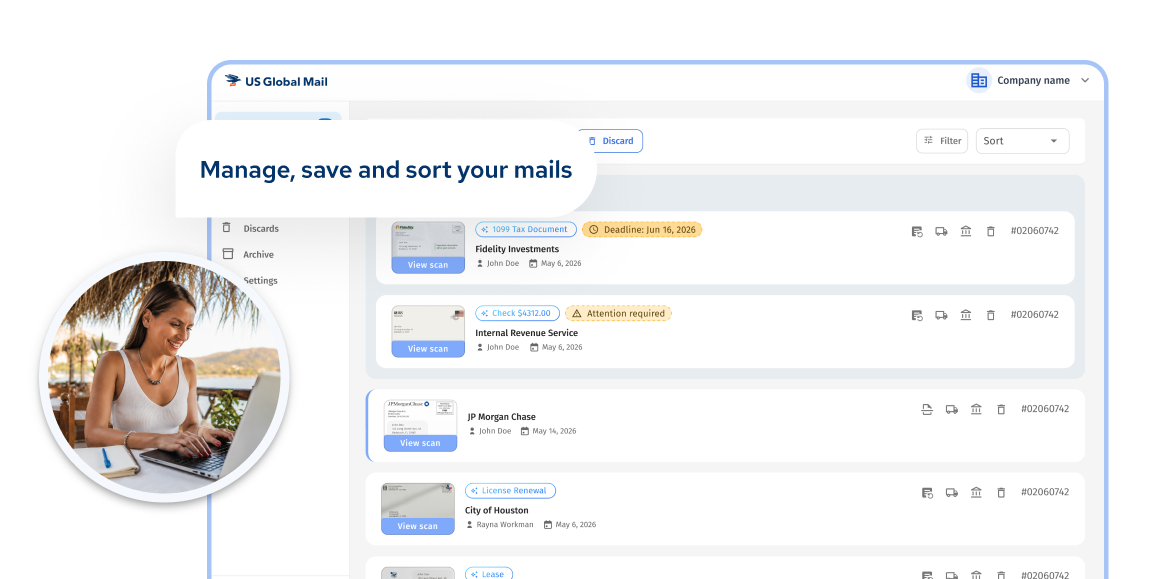The width and height of the screenshot is (1149, 579).
Task: Open the Sort dropdown
Action: point(1022,141)
